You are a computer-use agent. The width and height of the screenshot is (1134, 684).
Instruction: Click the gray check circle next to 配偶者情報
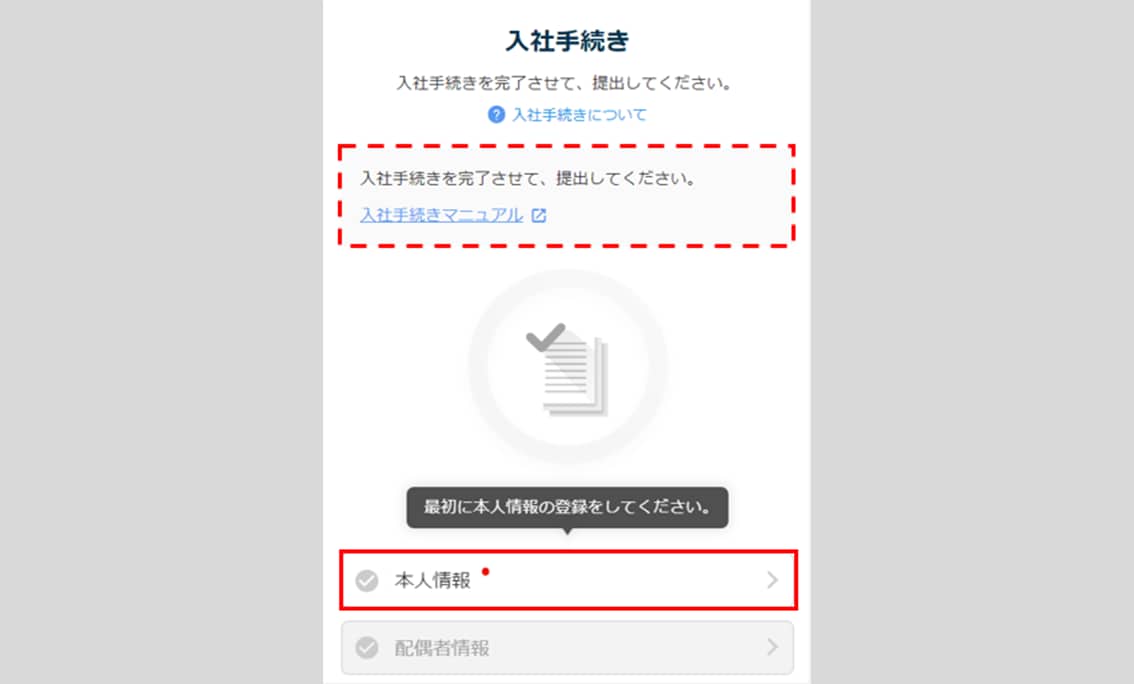pyautogui.click(x=367, y=647)
